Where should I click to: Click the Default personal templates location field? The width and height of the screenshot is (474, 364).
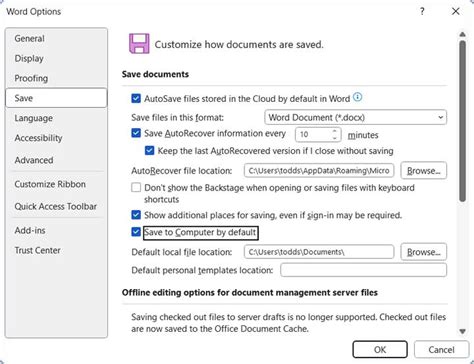pos(363,270)
